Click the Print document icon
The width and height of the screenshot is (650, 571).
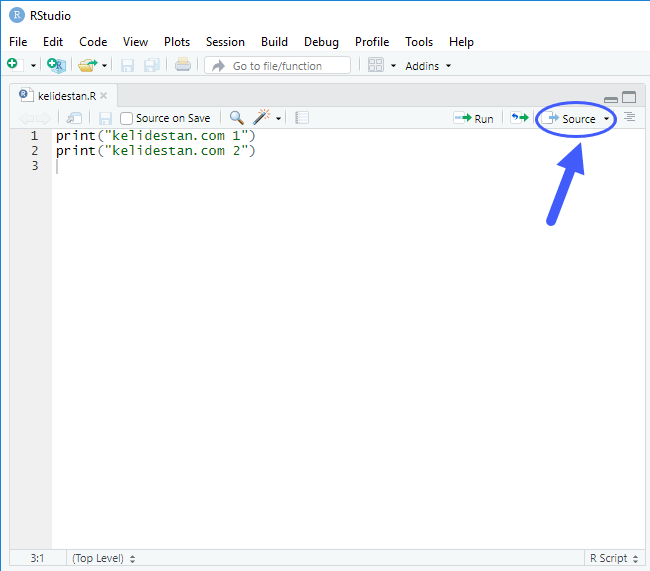[182, 65]
